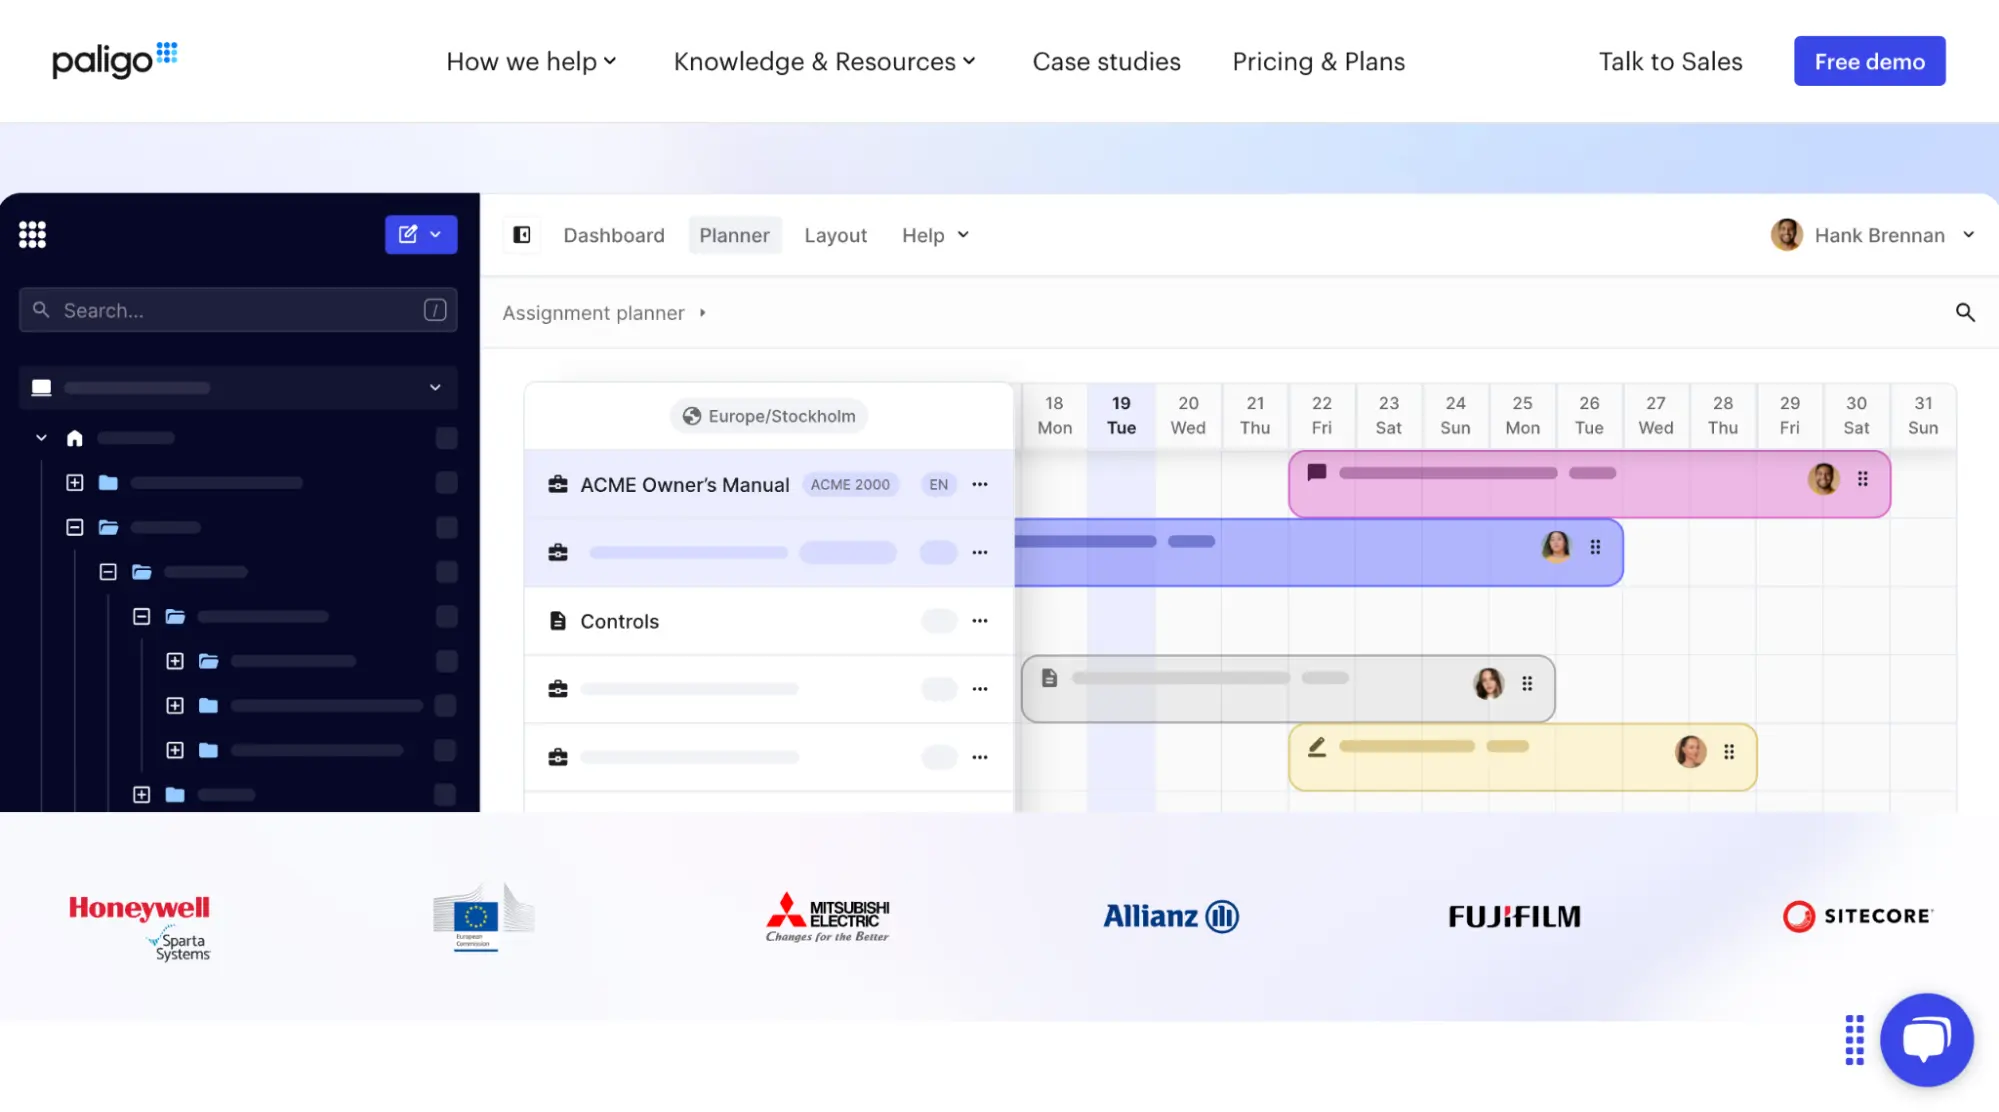Click Hank Brennan's avatar picture
This screenshot has height=1112, width=1999.
click(1787, 235)
